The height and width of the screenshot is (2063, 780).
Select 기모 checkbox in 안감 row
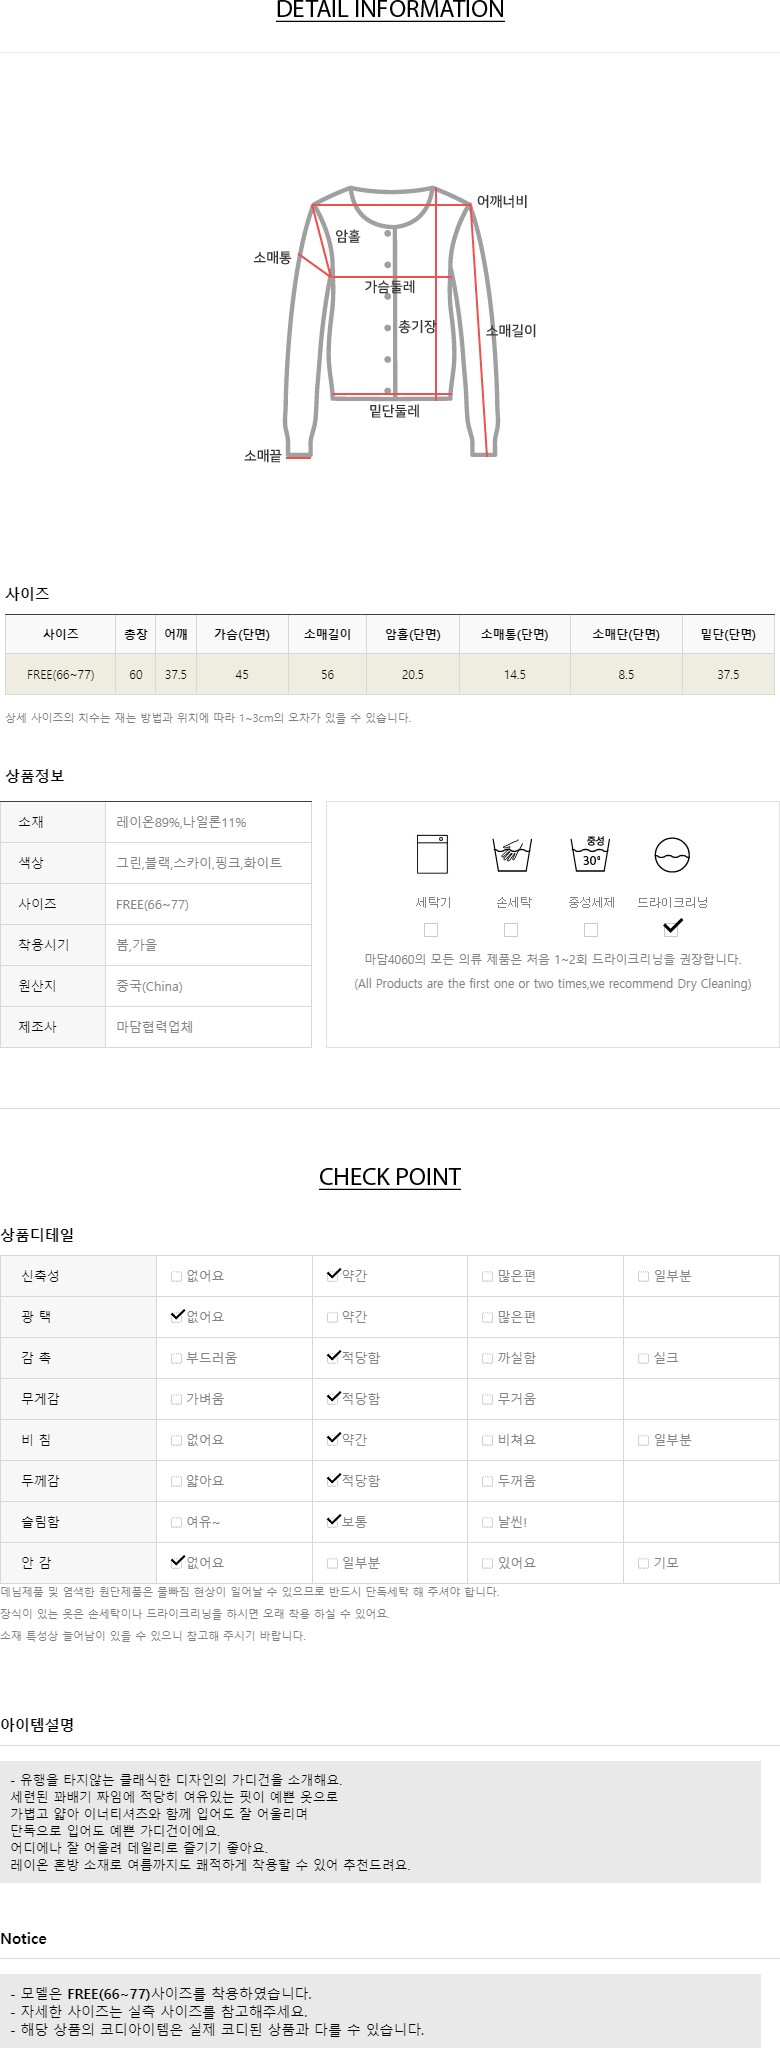tap(644, 1564)
